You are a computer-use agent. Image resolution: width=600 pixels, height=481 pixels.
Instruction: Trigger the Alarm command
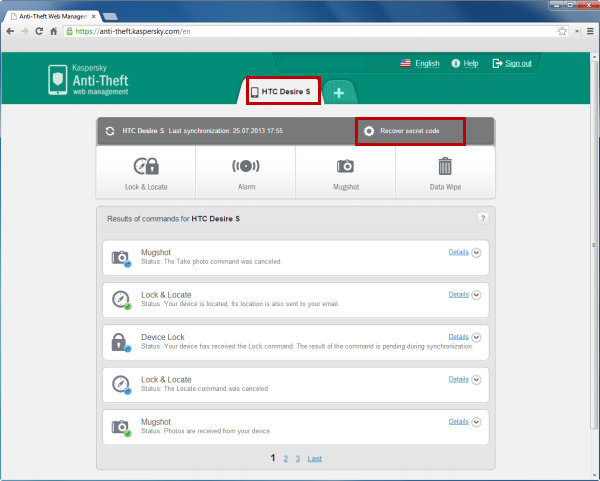(246, 173)
